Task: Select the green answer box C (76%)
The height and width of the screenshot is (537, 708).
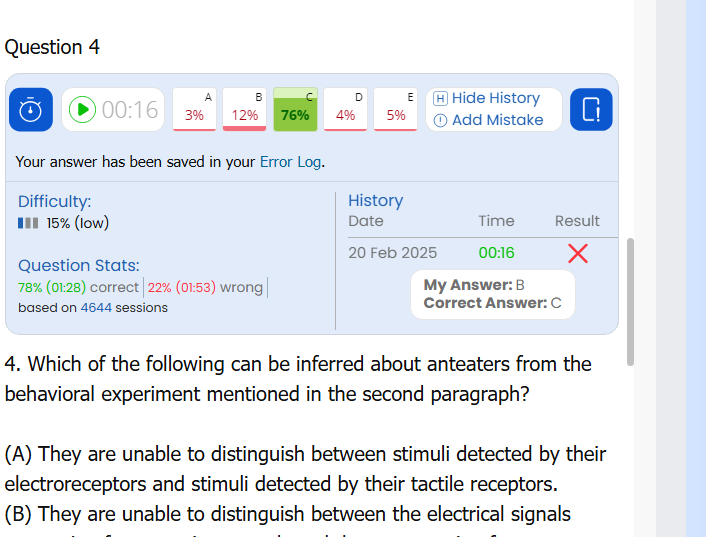Action: (x=295, y=109)
